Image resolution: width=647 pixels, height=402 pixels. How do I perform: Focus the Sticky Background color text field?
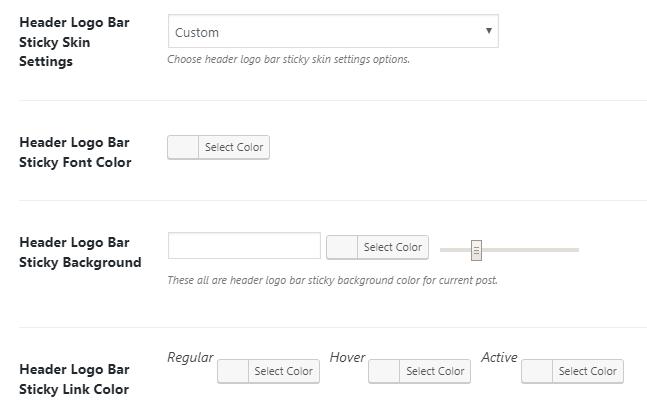(x=244, y=246)
